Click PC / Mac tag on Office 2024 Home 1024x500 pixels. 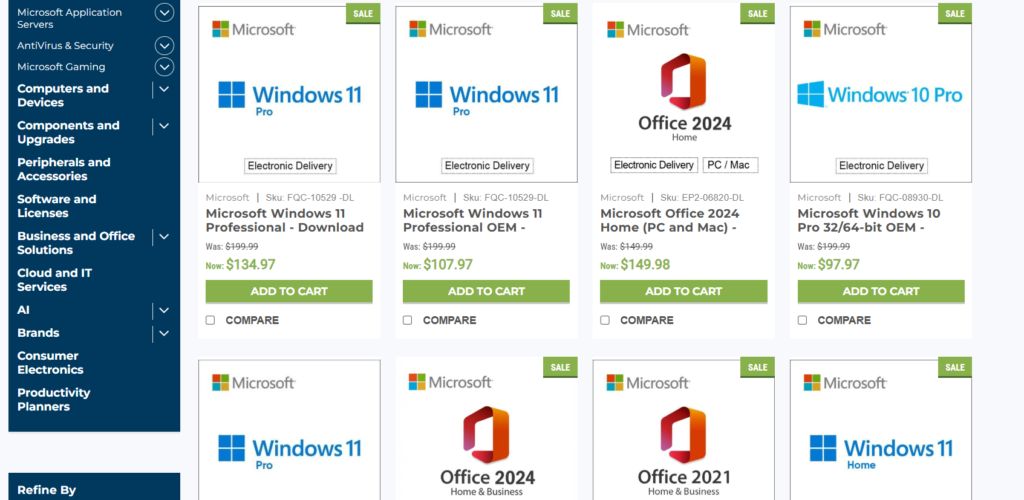[731, 165]
